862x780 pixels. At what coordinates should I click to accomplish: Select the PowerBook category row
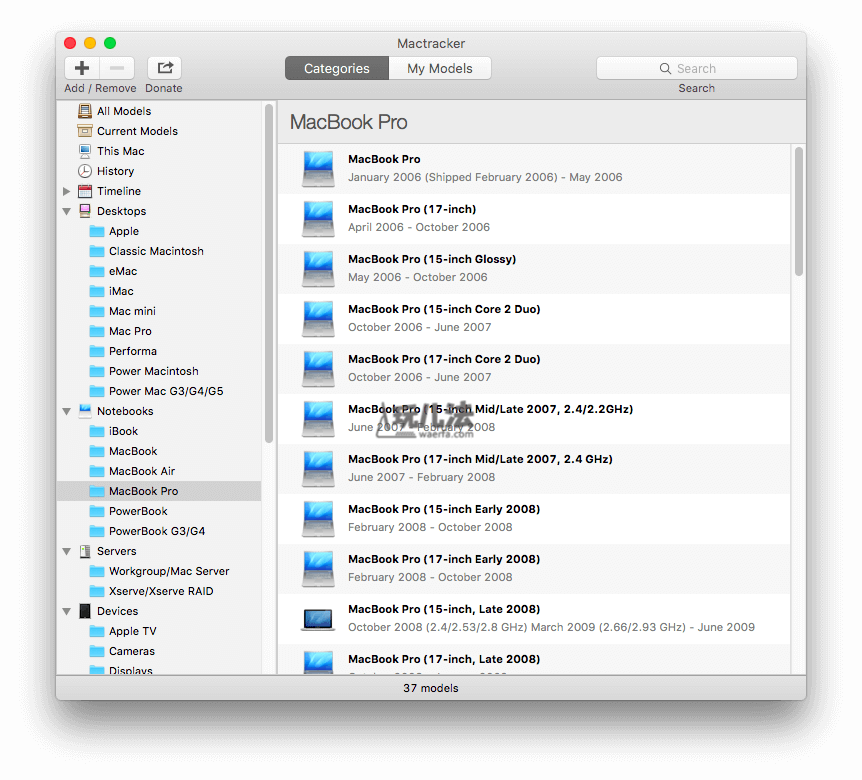point(159,511)
